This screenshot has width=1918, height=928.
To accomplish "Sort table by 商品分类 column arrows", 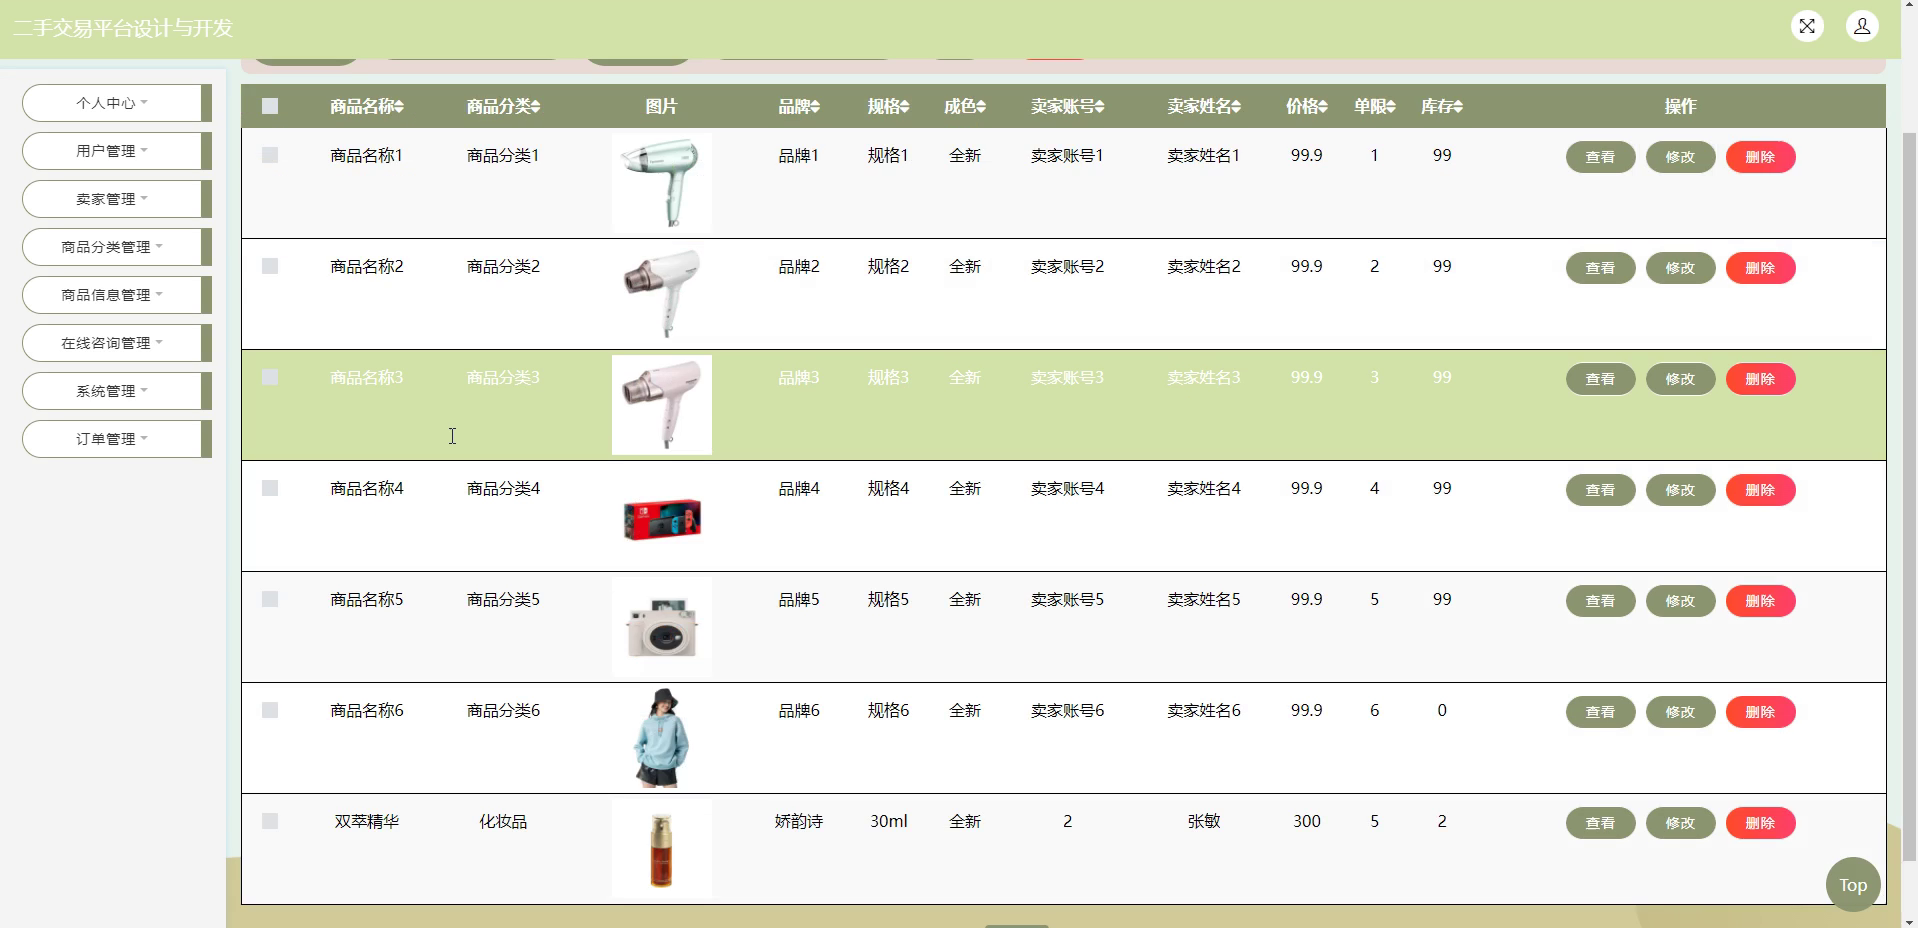I will coord(536,107).
